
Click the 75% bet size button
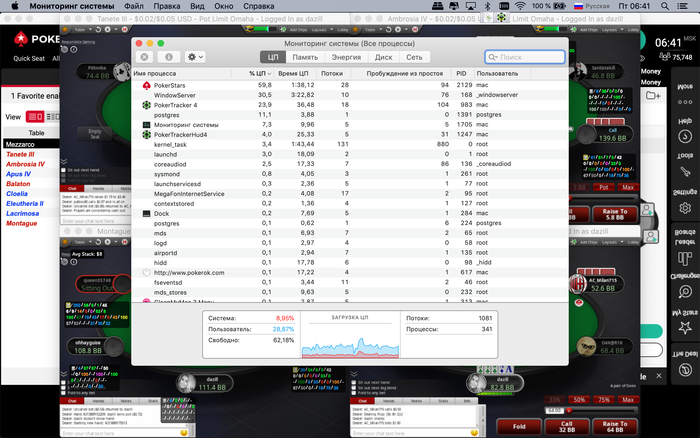click(604, 400)
